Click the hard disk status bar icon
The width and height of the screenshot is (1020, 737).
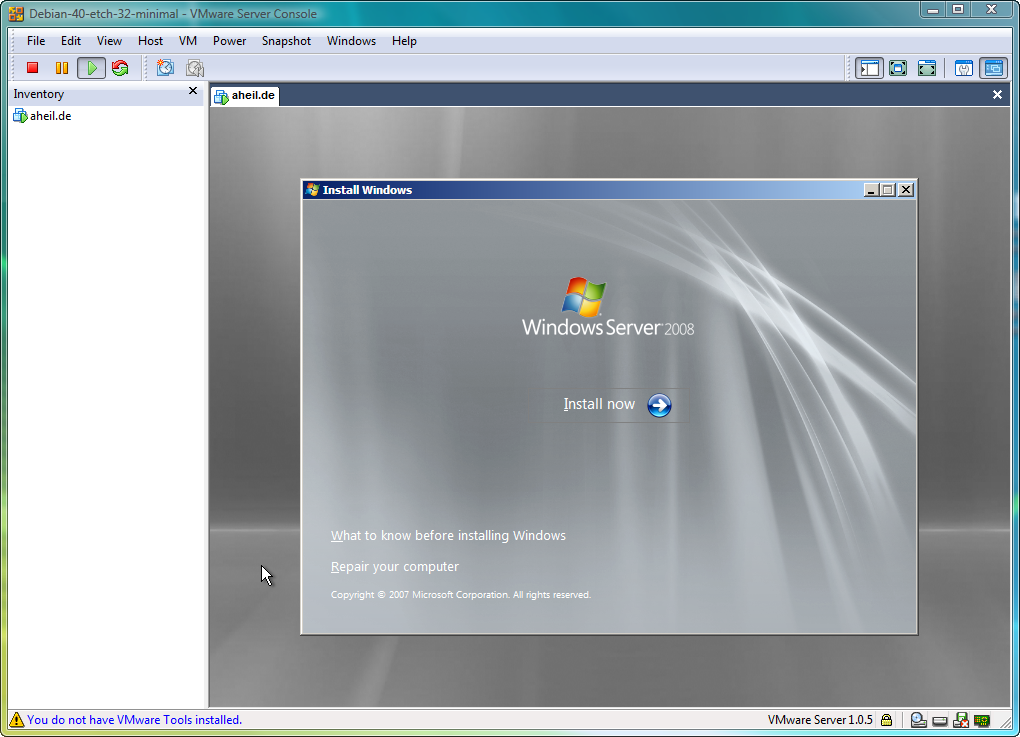tap(940, 721)
